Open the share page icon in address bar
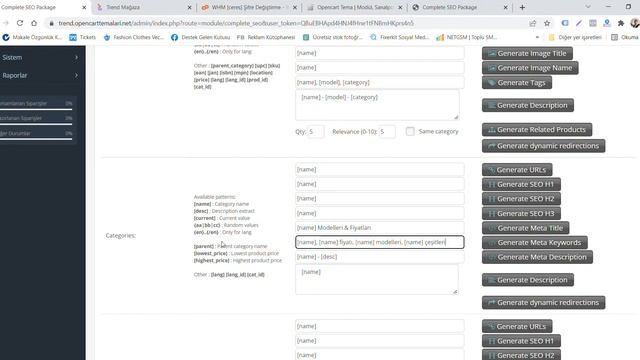The image size is (640, 360). click(x=533, y=23)
